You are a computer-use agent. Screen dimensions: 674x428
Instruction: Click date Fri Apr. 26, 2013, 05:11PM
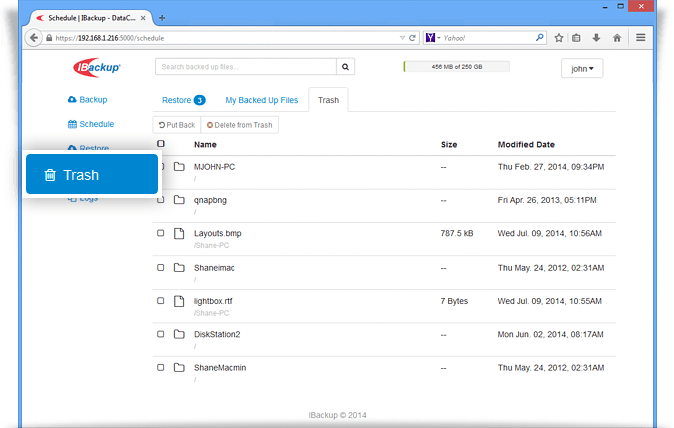tap(547, 200)
